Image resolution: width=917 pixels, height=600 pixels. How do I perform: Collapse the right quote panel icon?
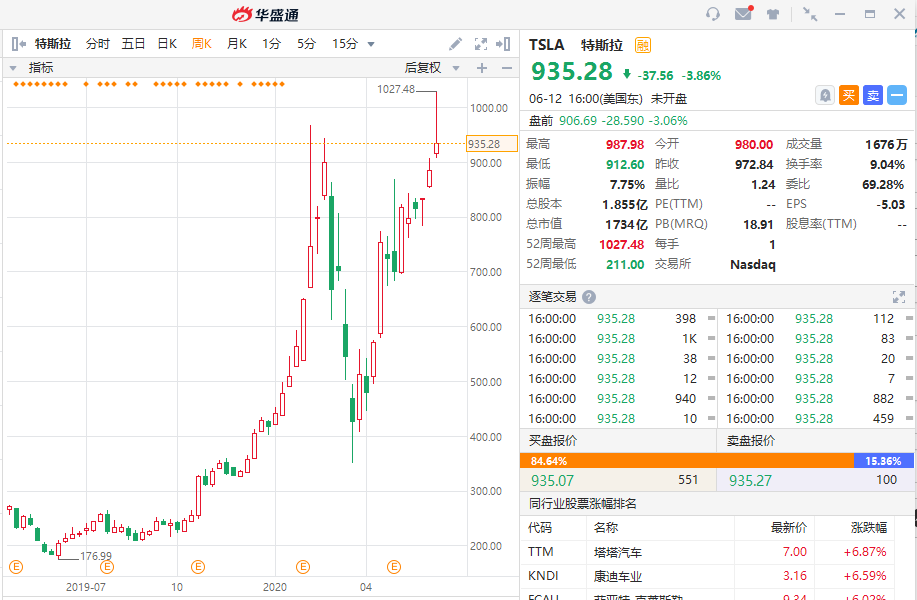[x=503, y=44]
